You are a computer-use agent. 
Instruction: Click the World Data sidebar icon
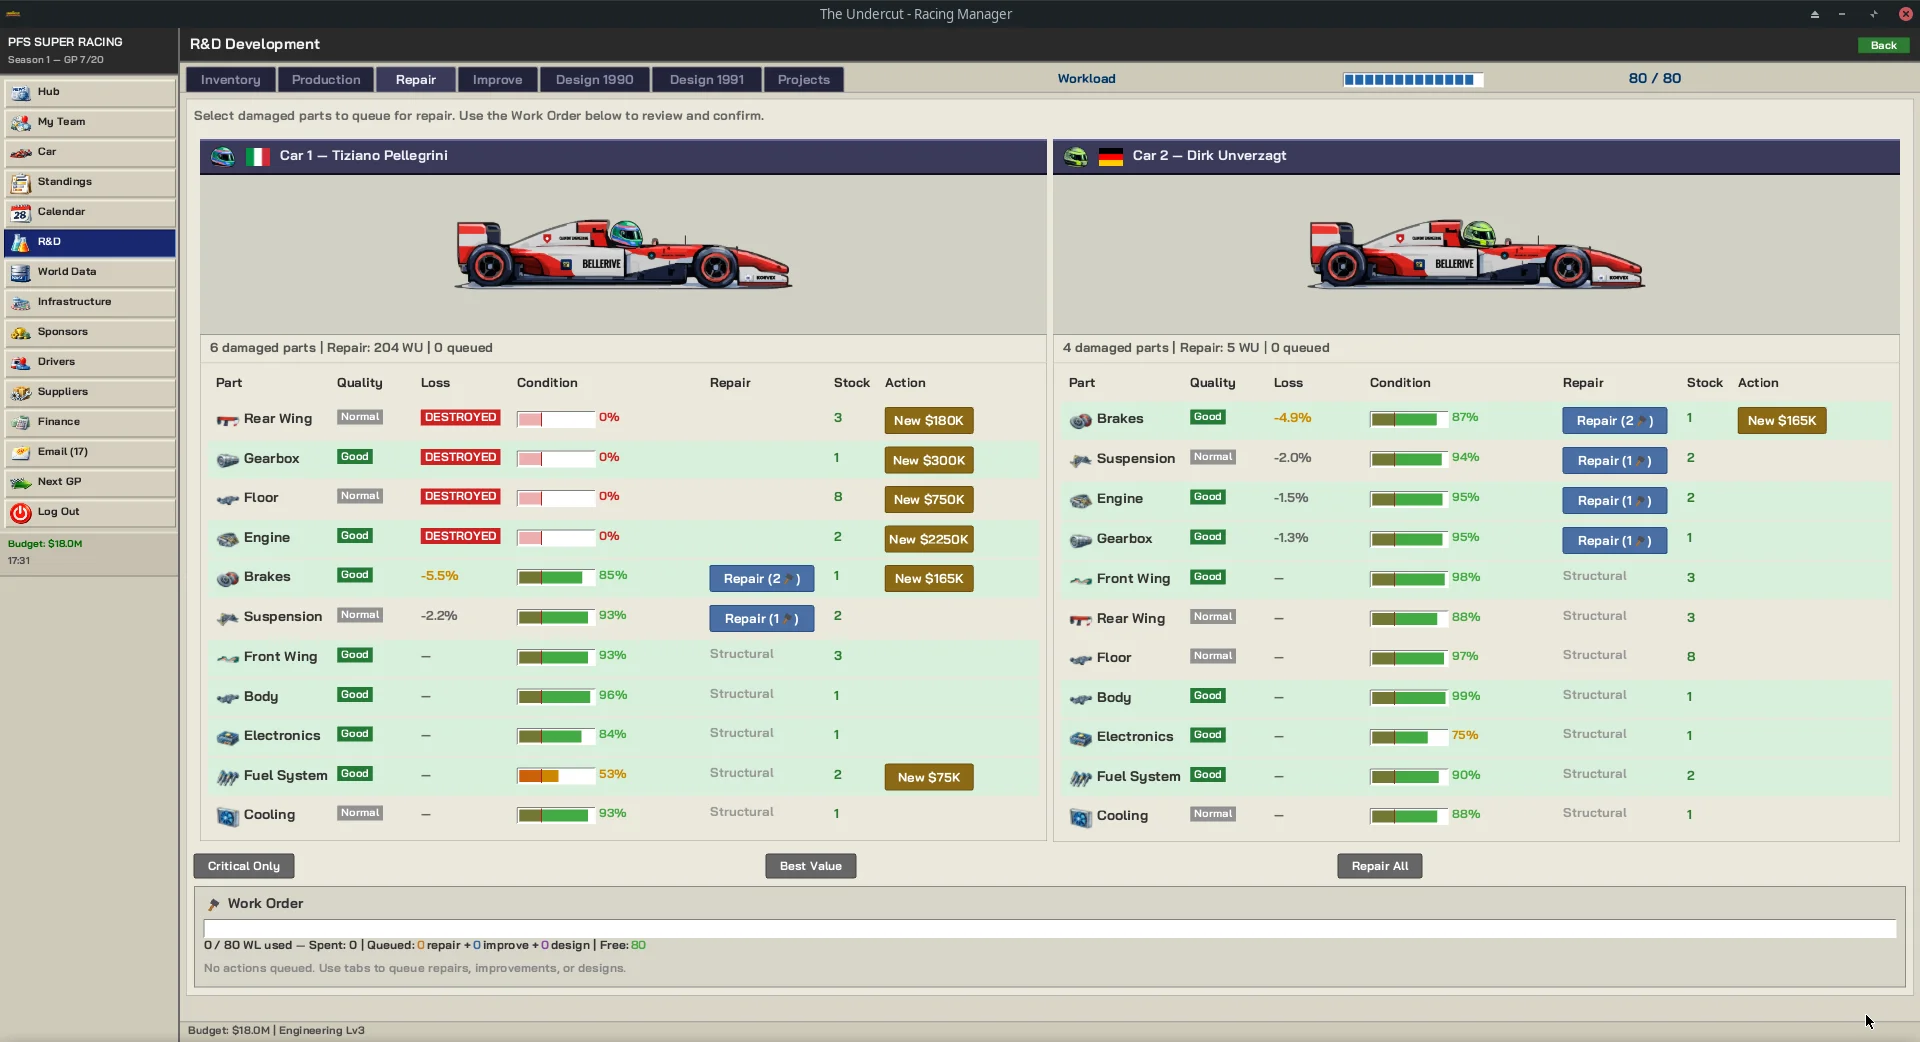(x=21, y=273)
